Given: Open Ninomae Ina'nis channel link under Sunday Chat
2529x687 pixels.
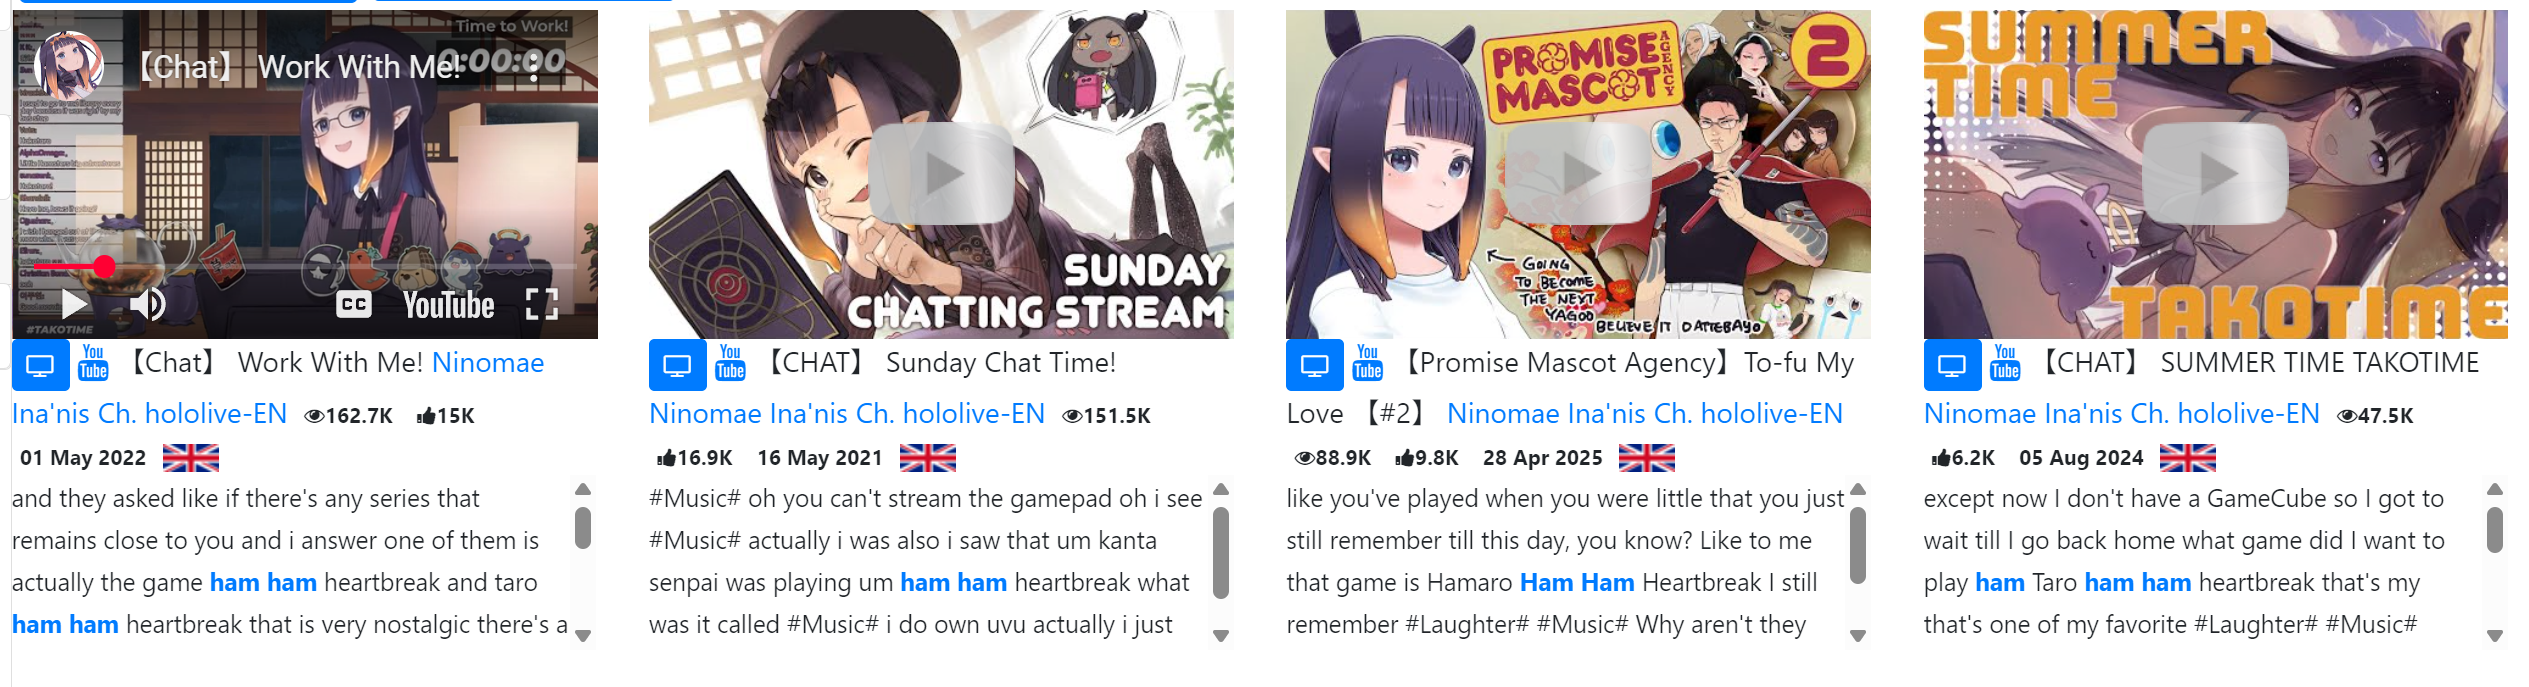Looking at the screenshot, I should [x=846, y=414].
